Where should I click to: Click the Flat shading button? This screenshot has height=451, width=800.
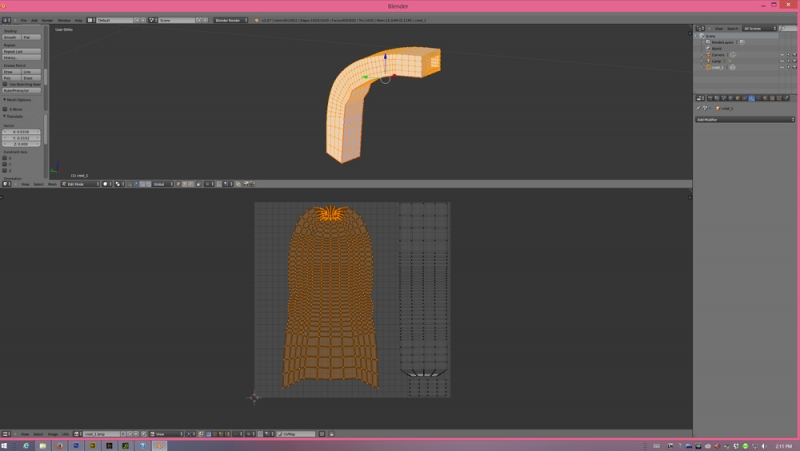[32, 37]
